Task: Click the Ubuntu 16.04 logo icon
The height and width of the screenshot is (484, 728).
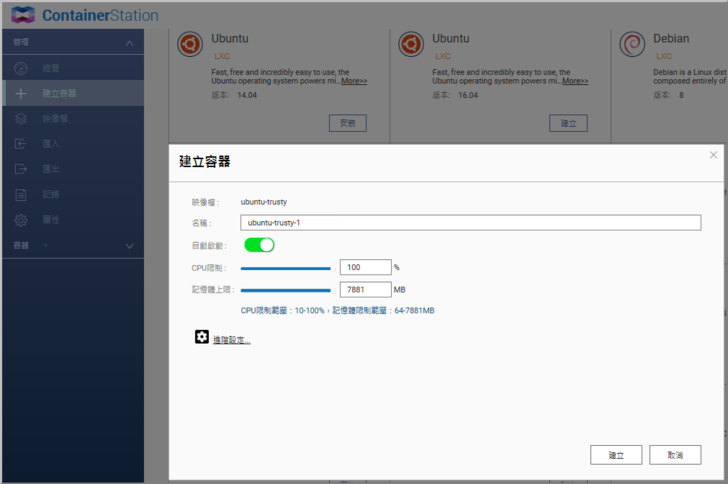Action: pos(411,44)
